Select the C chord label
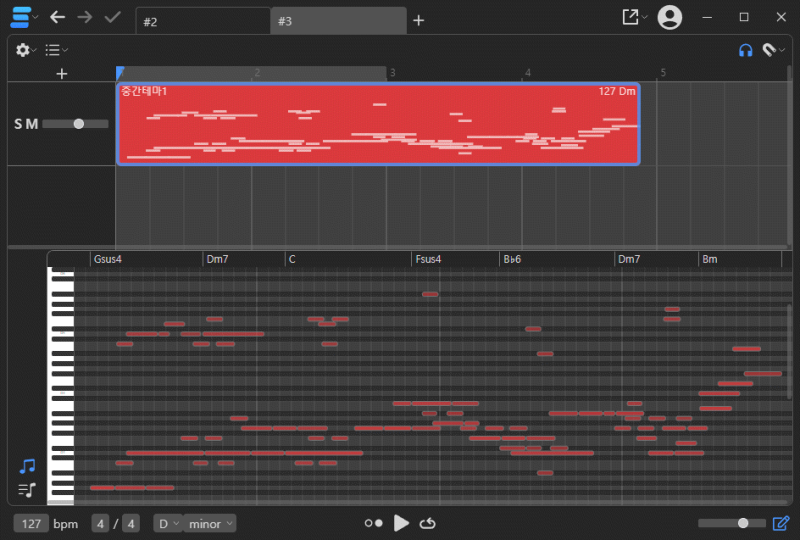 pyautogui.click(x=292, y=259)
